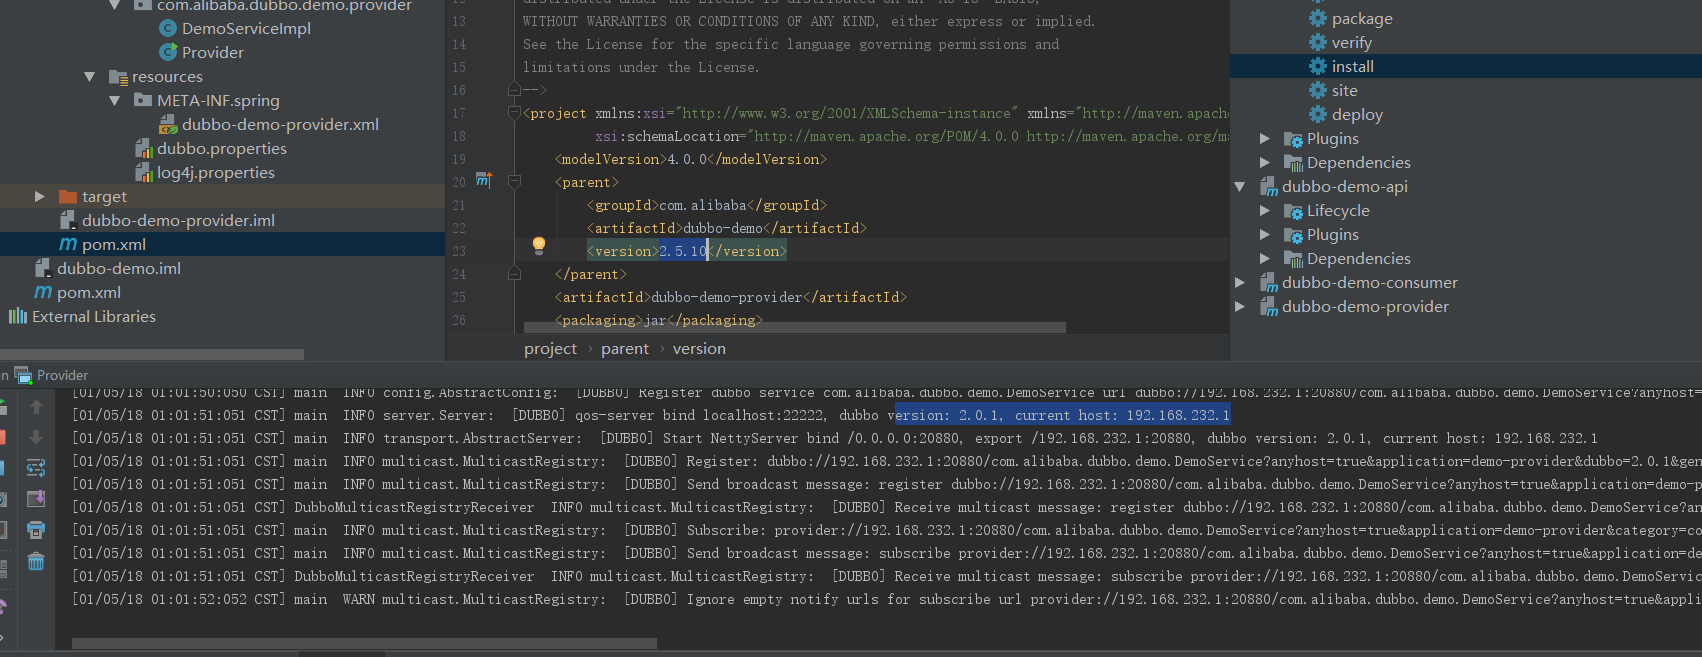The image size is (1702, 657).
Task: Click the dubbo.properties file icon
Action: tap(143, 148)
